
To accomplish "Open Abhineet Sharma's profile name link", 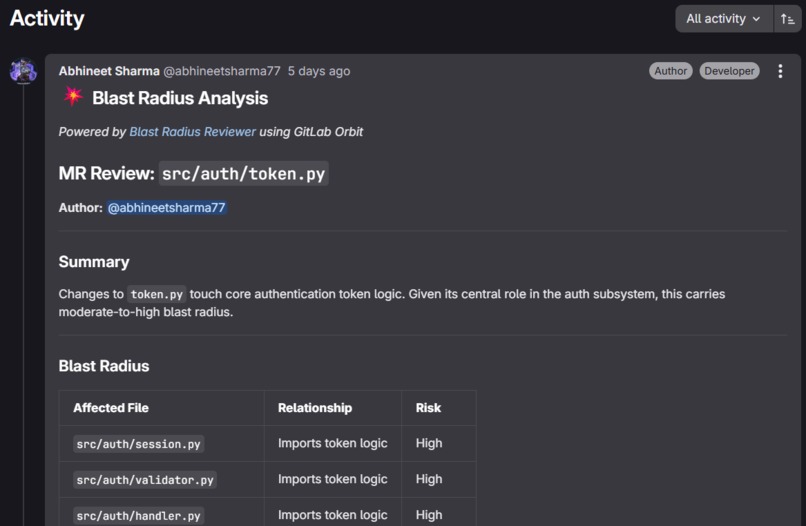I will click(109, 71).
